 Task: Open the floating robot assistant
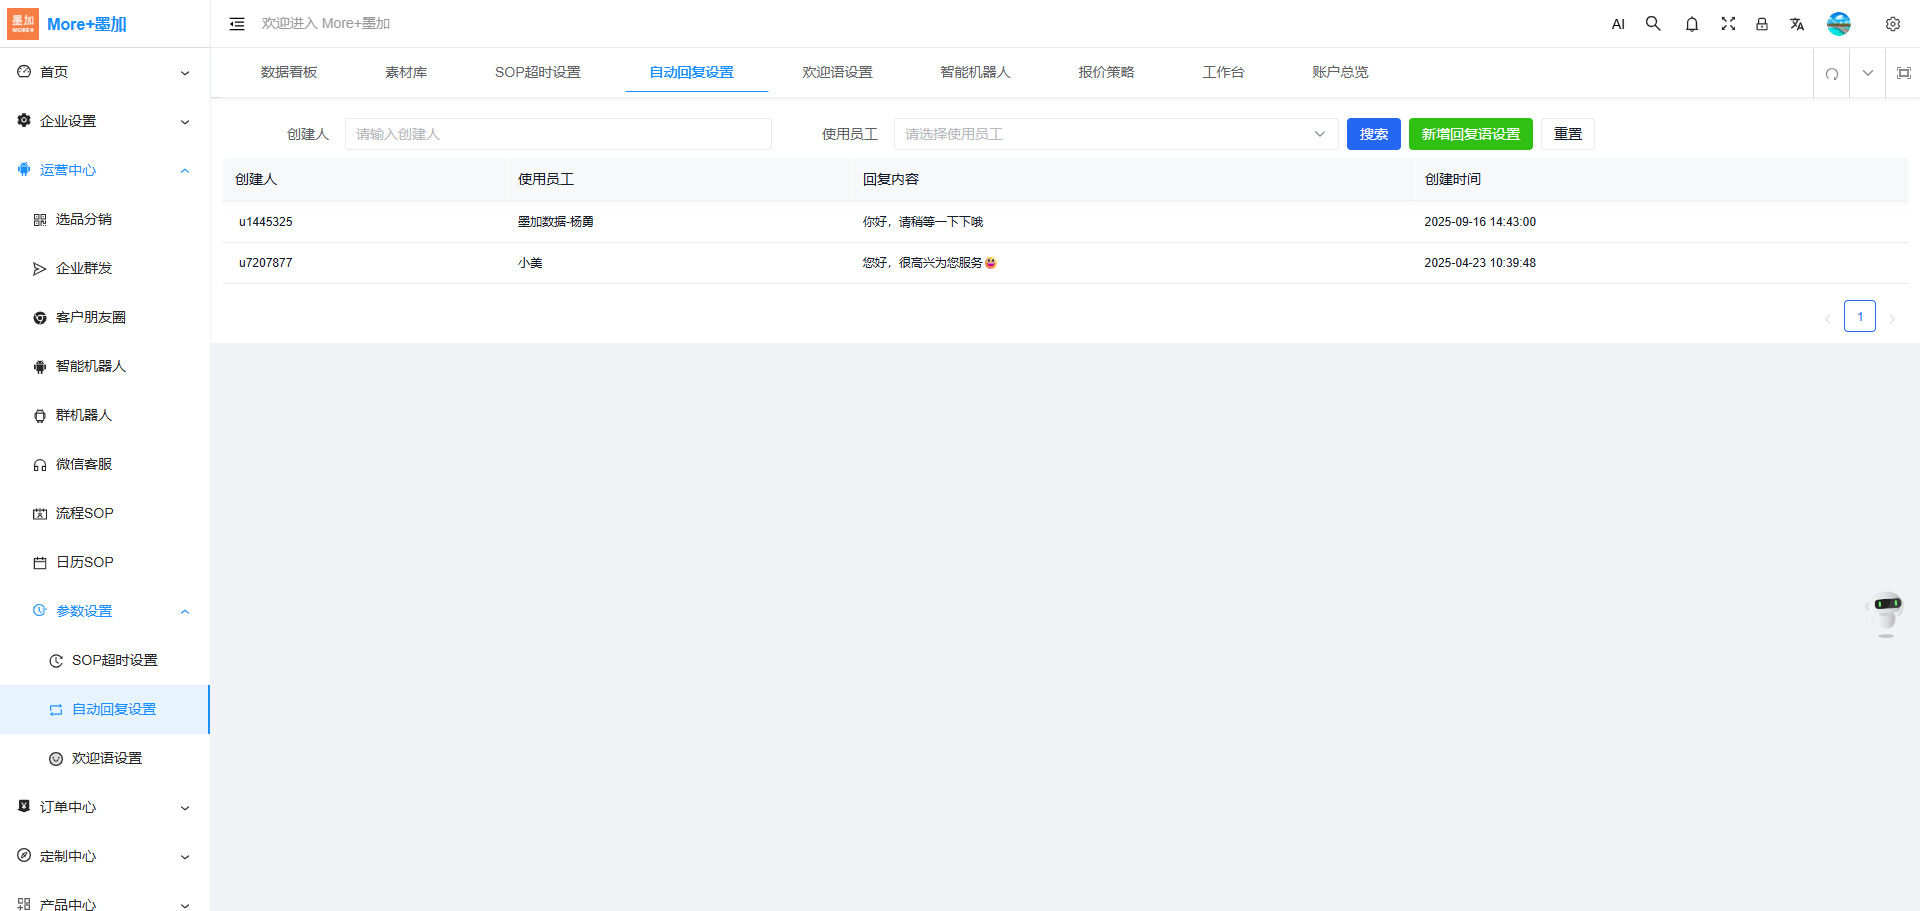point(1886,613)
